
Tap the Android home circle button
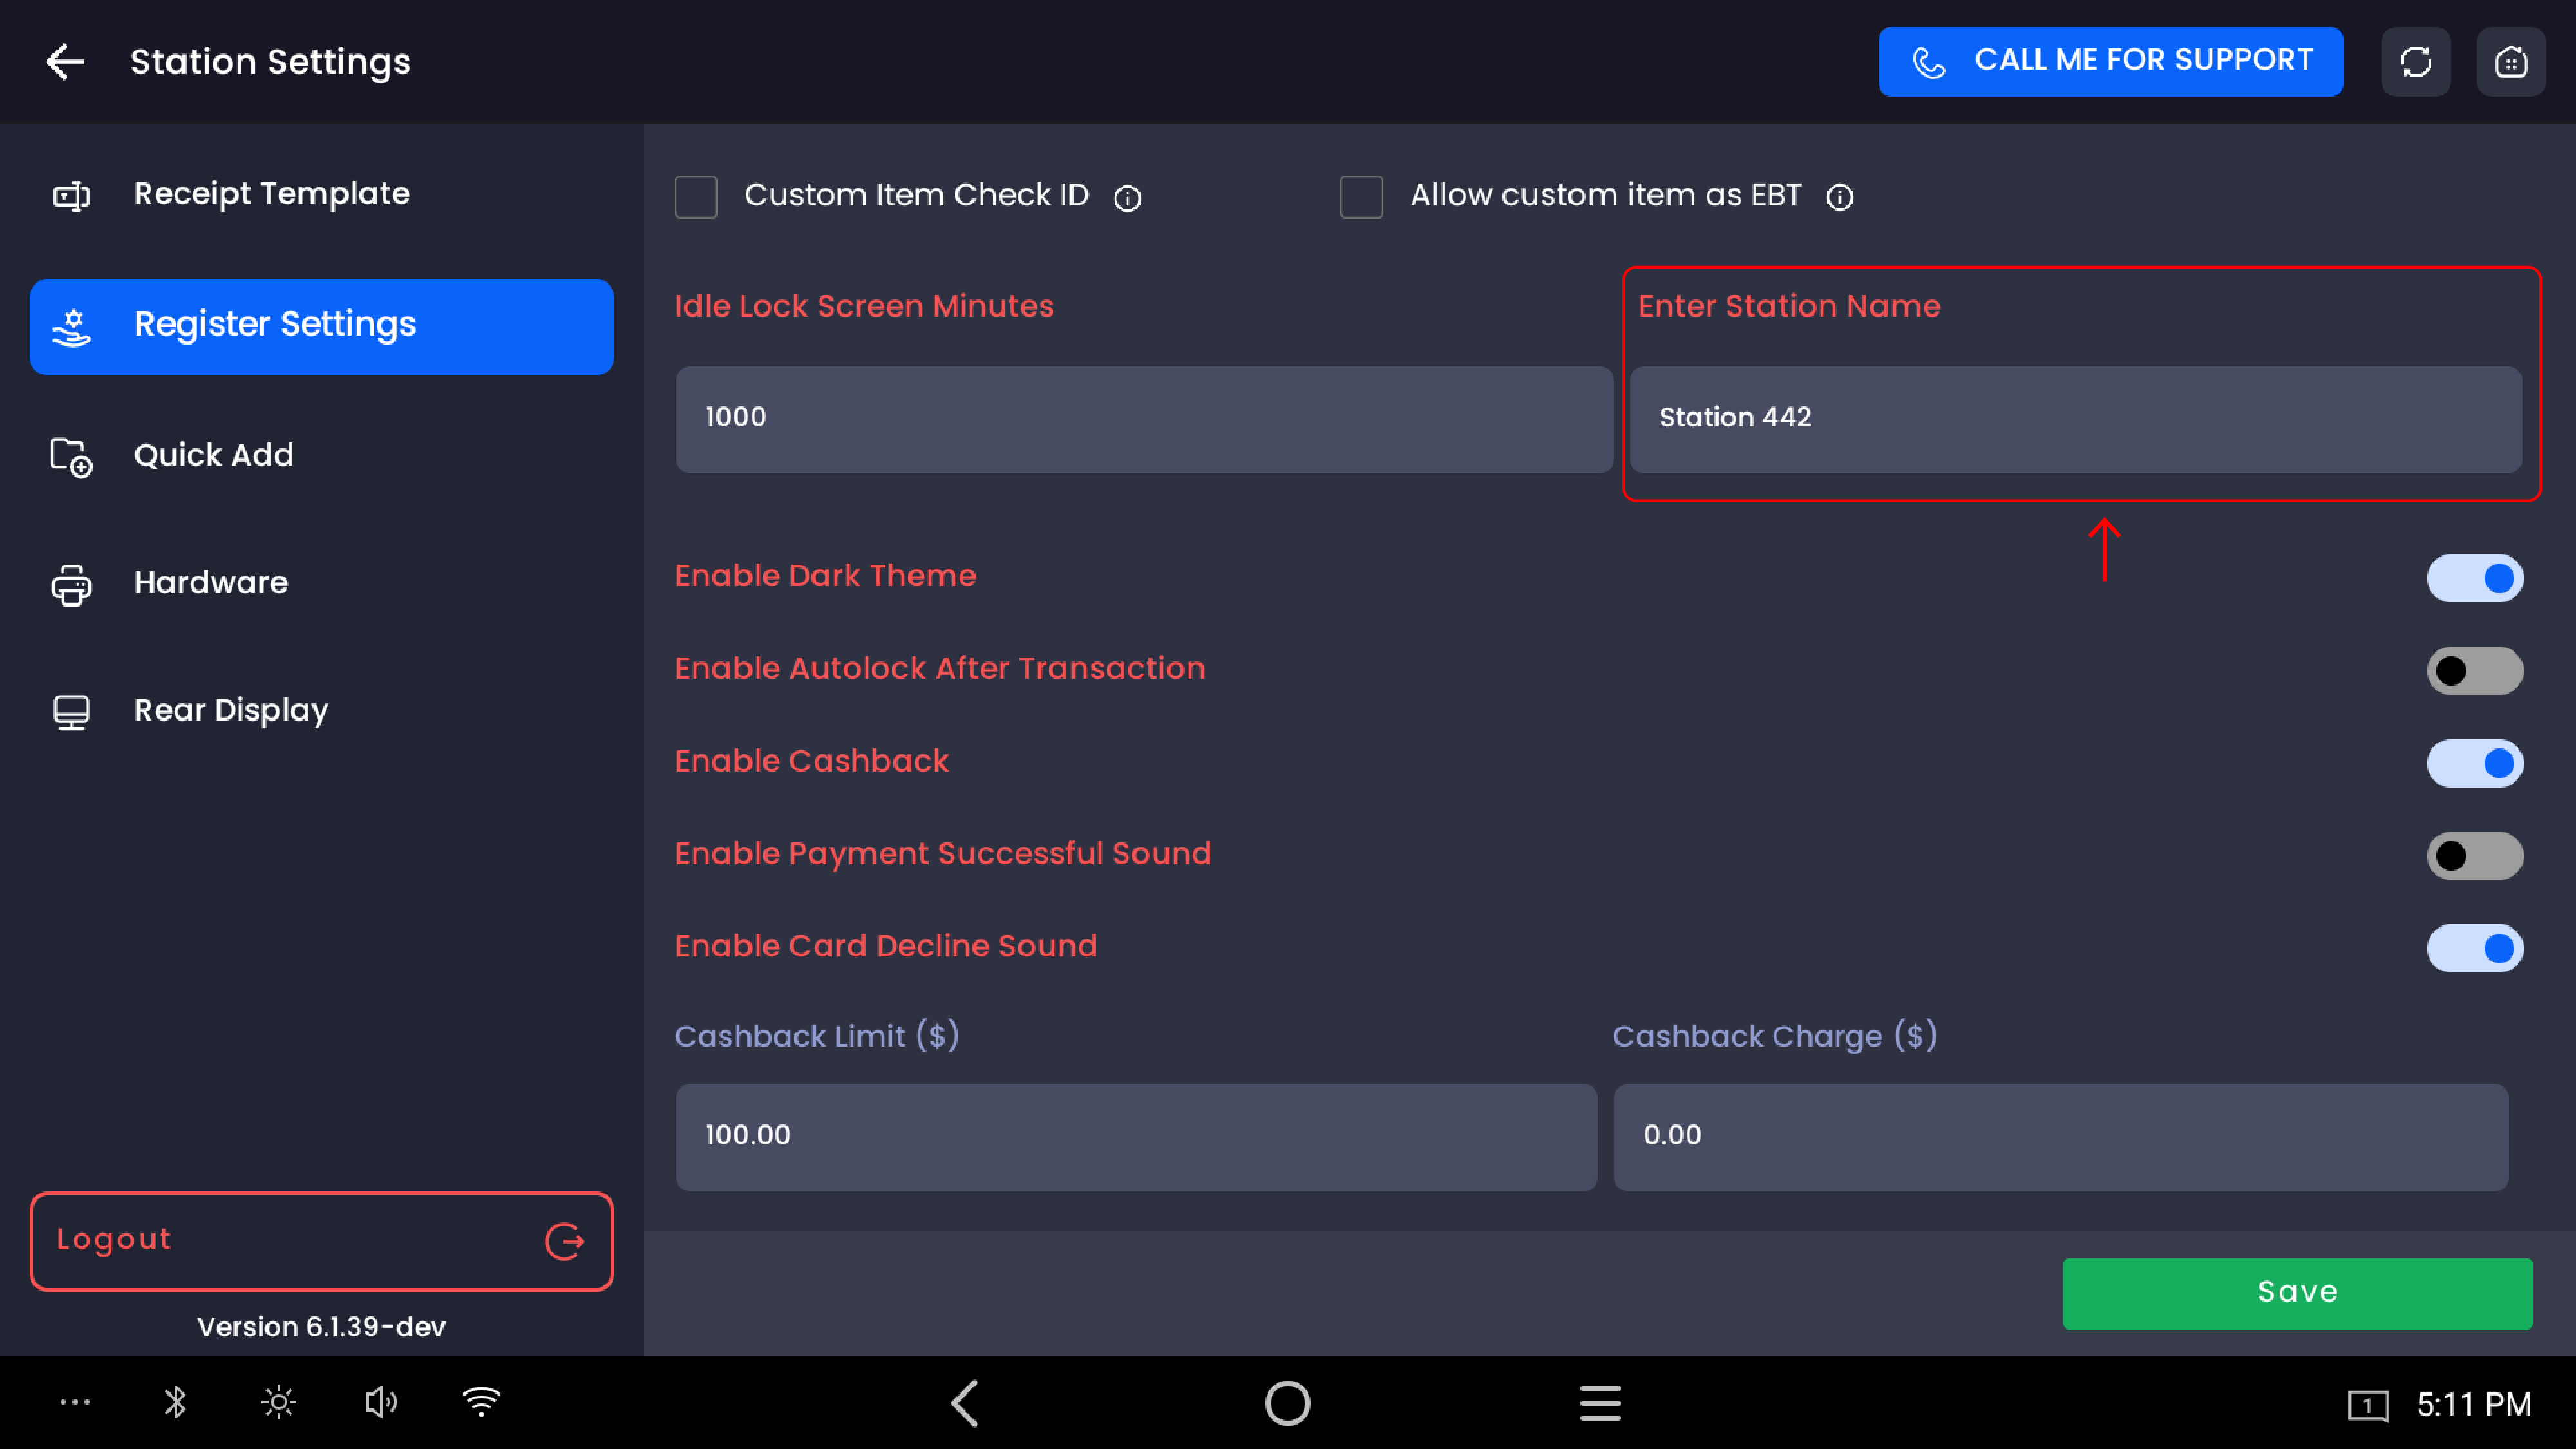pyautogui.click(x=1287, y=1403)
